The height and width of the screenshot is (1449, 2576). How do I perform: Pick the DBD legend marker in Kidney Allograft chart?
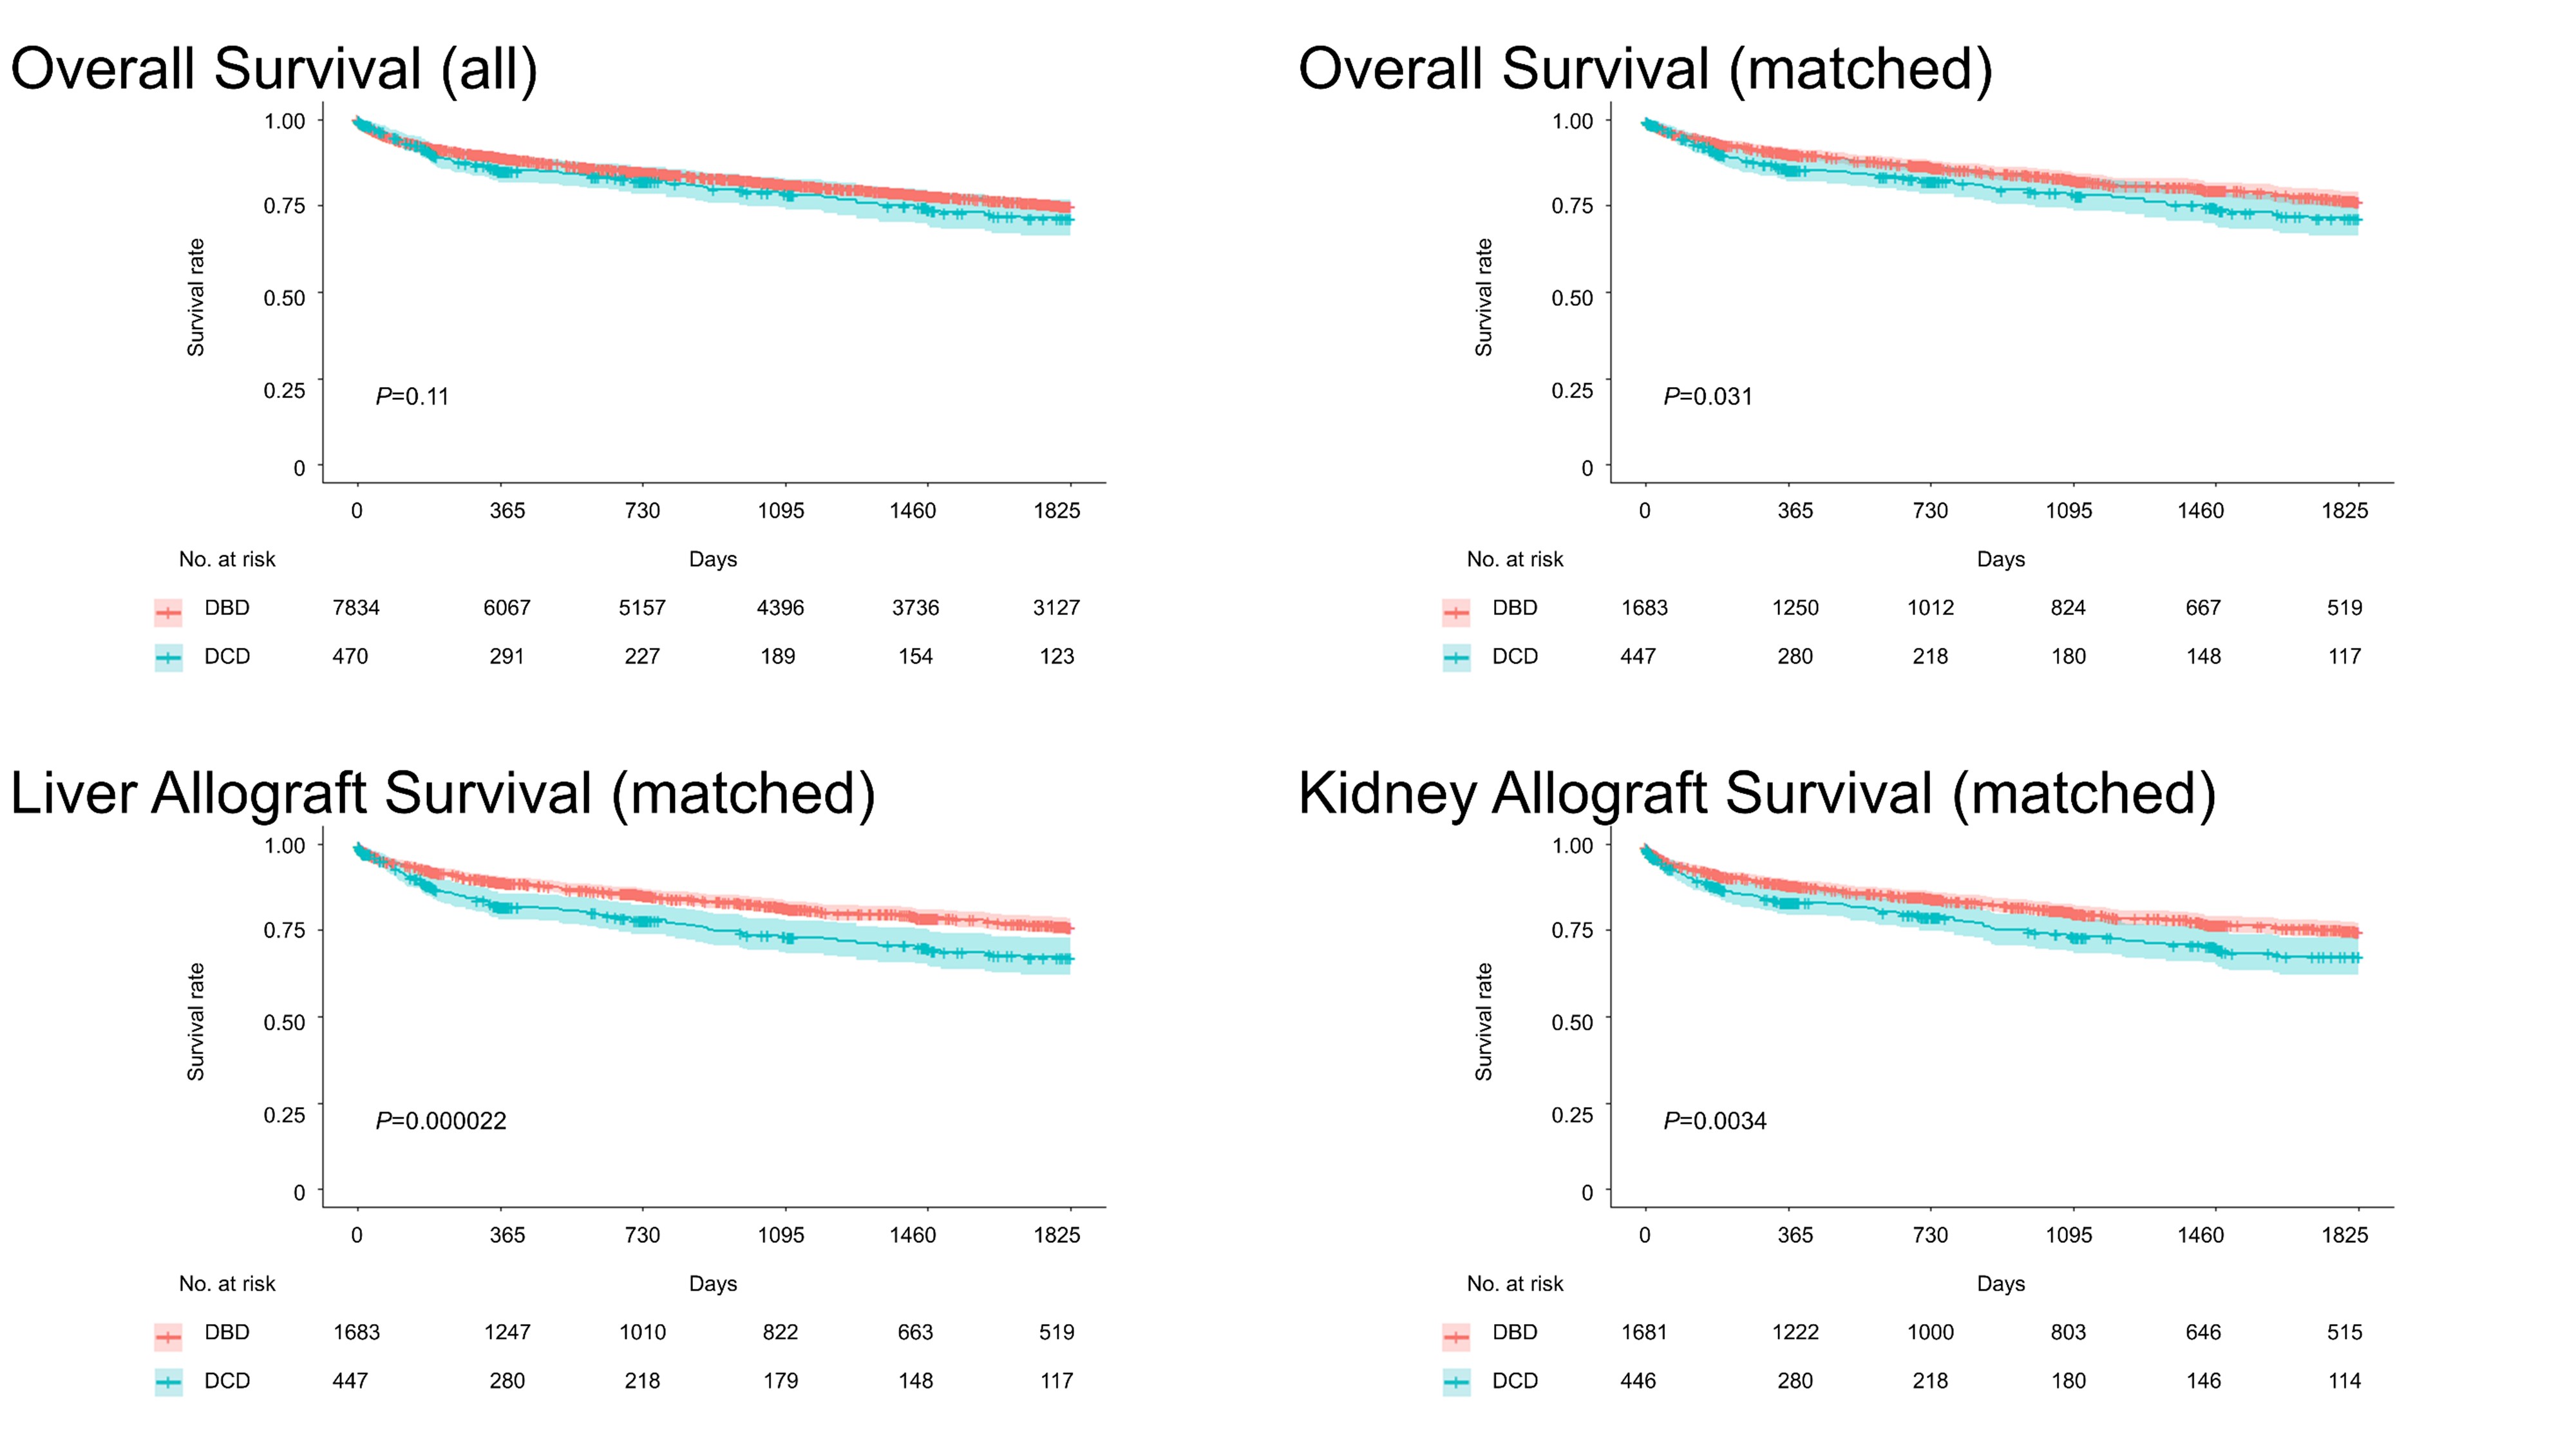(x=1456, y=1336)
